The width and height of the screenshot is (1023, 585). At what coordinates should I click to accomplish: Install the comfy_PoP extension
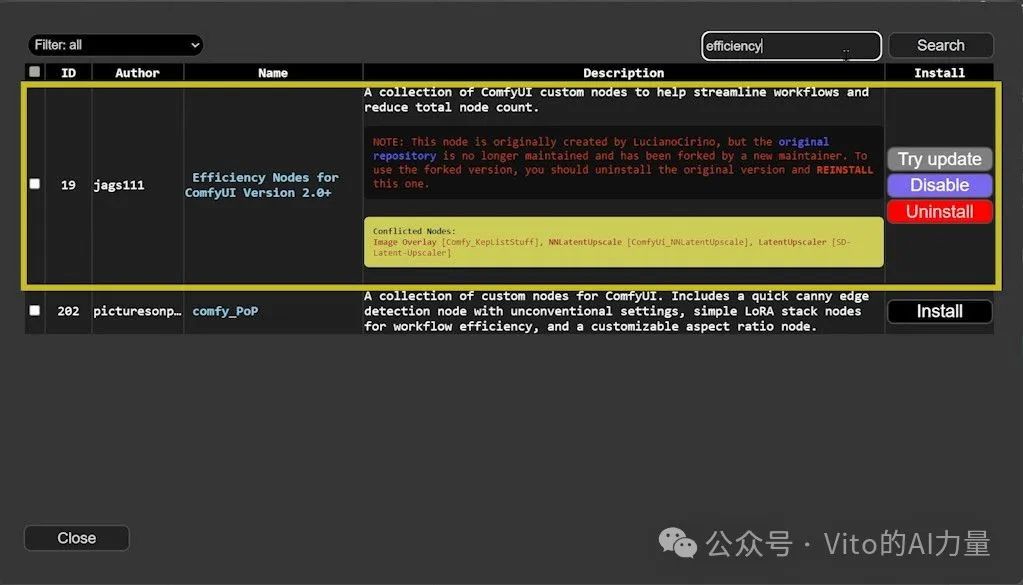coord(939,312)
